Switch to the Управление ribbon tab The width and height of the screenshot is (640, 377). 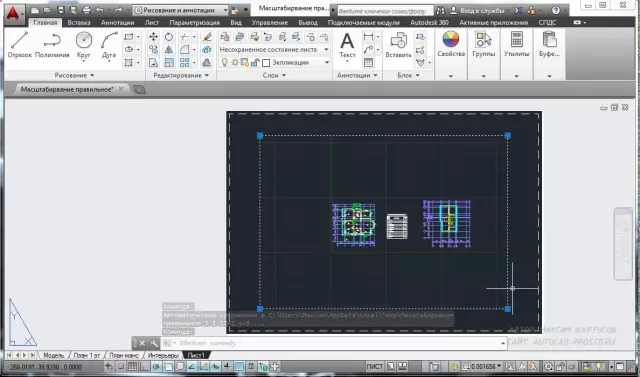[269, 23]
